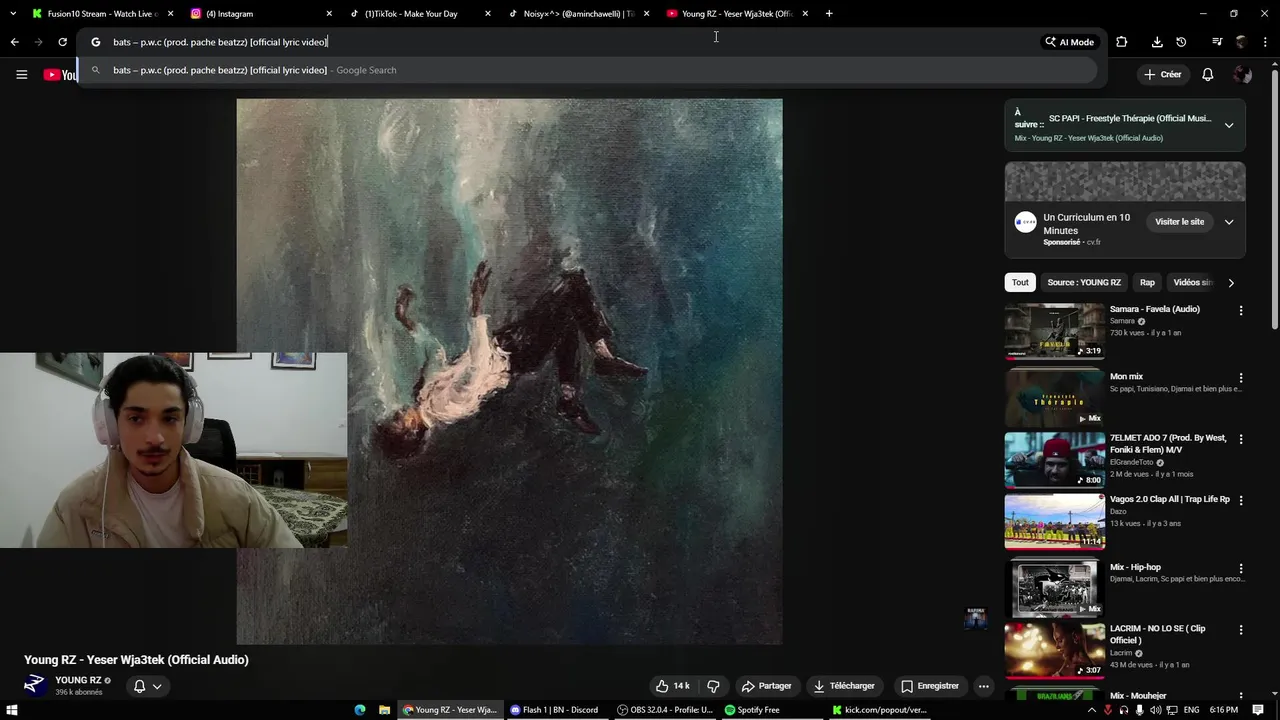The width and height of the screenshot is (1280, 720).
Task: Click the microphone tray icon
Action: pyautogui.click(x=1140, y=710)
